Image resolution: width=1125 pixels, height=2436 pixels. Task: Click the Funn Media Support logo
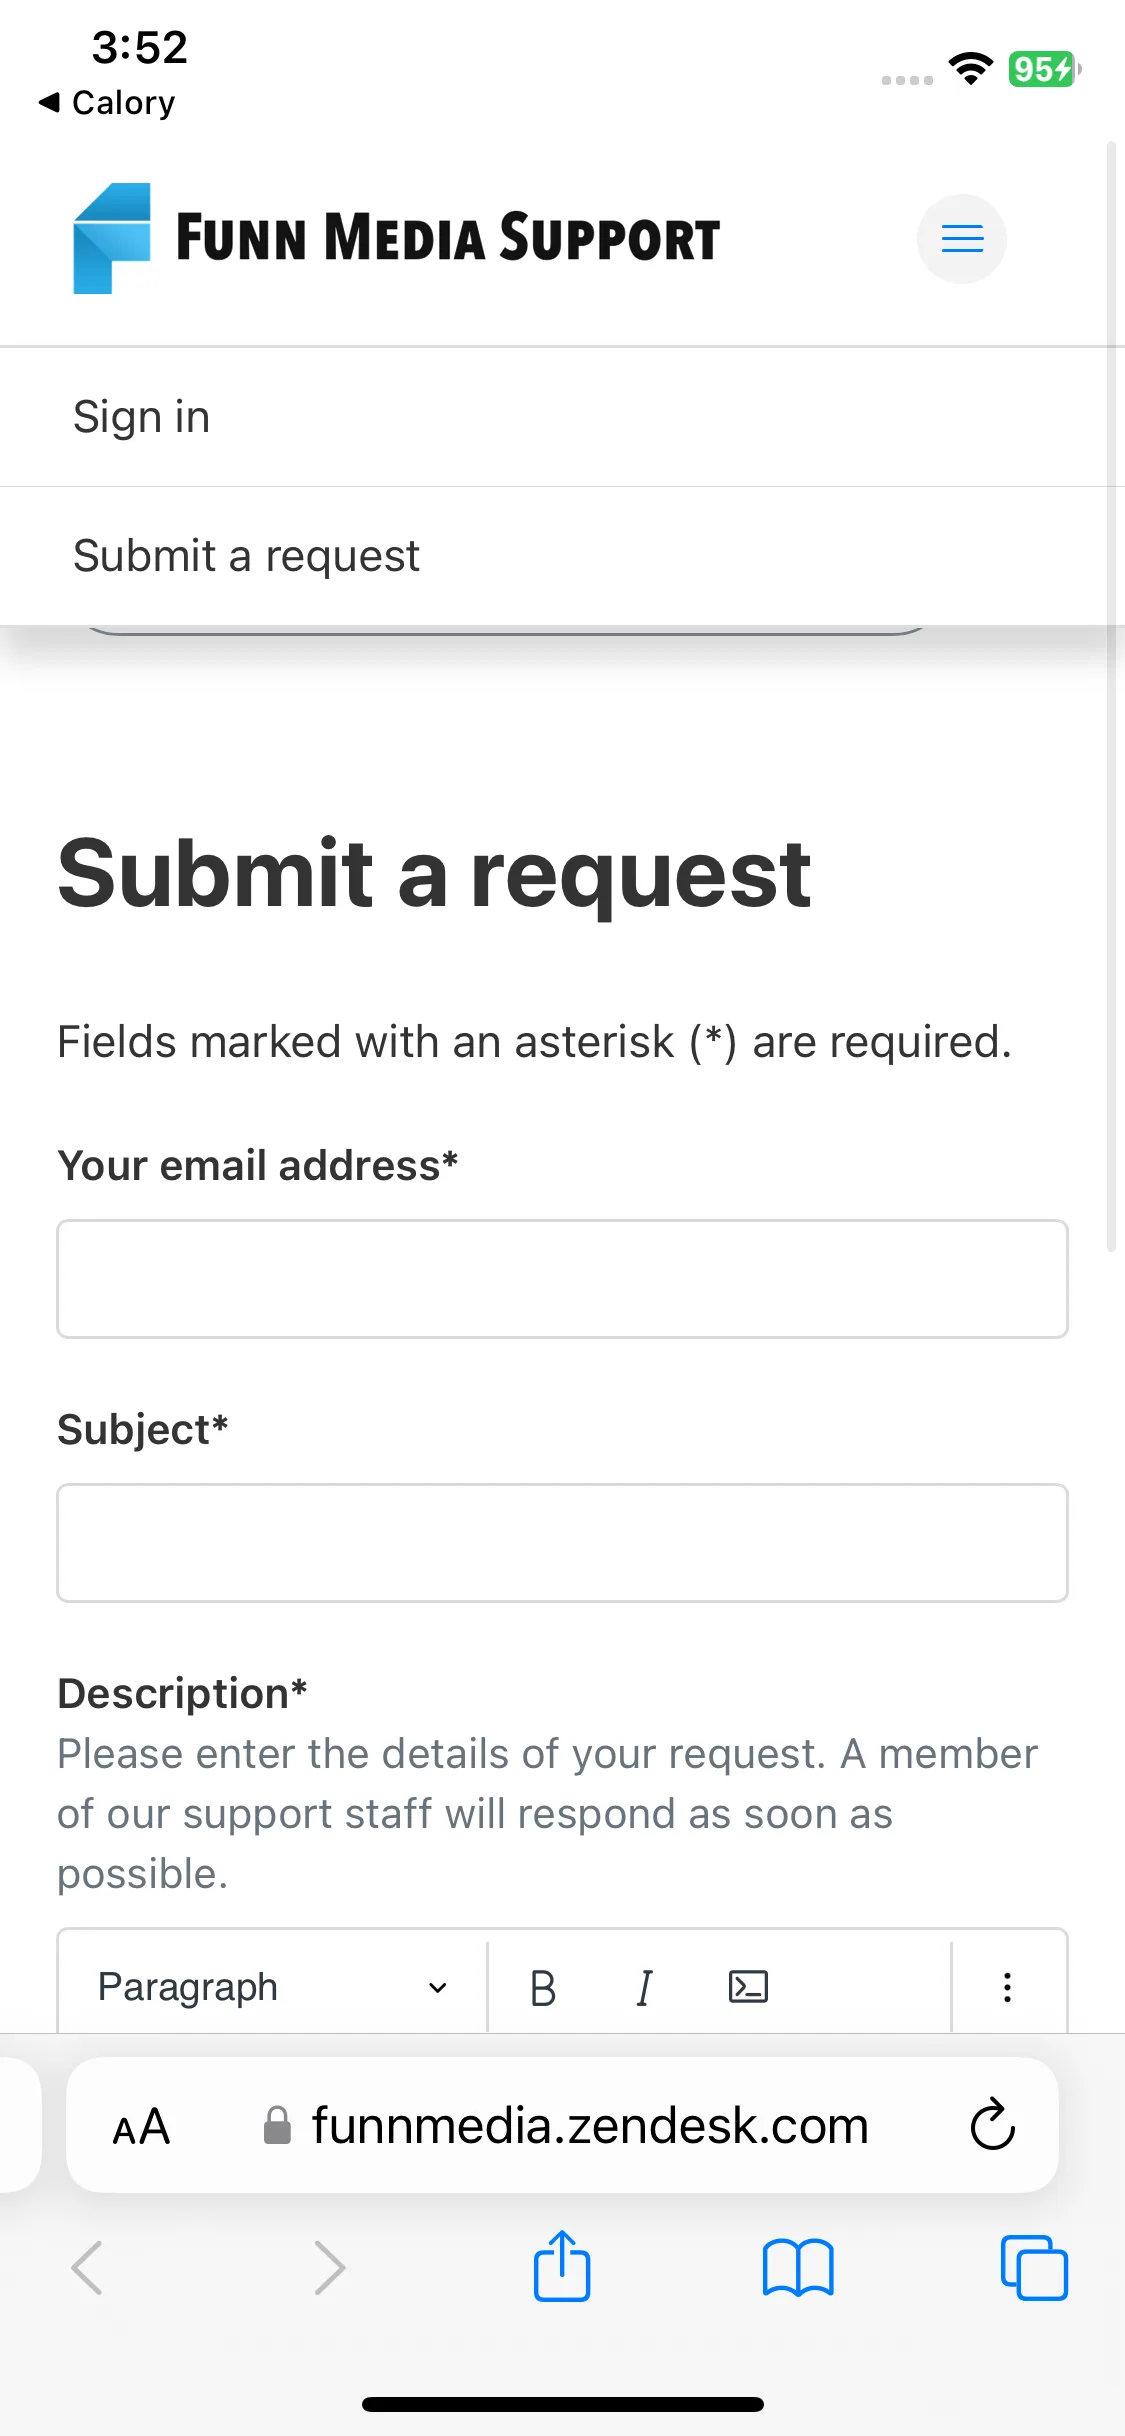396,238
